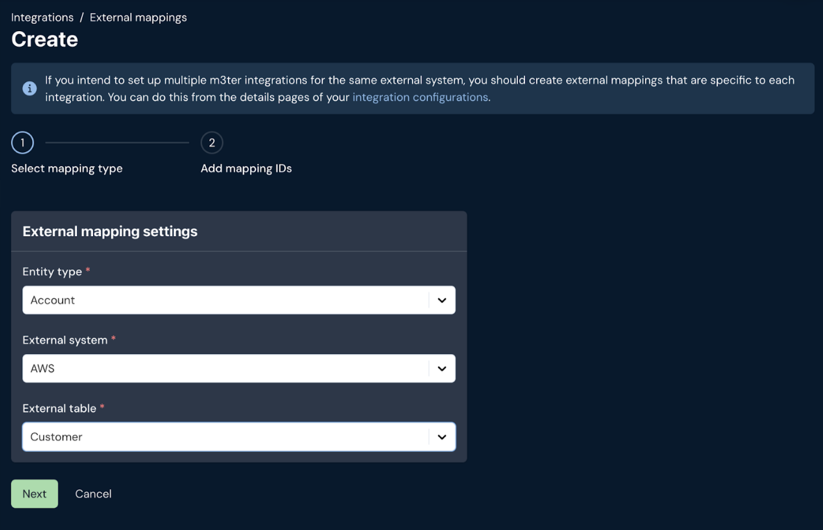Select step 2 circle indicator
The image size is (823, 530).
pyautogui.click(x=212, y=143)
